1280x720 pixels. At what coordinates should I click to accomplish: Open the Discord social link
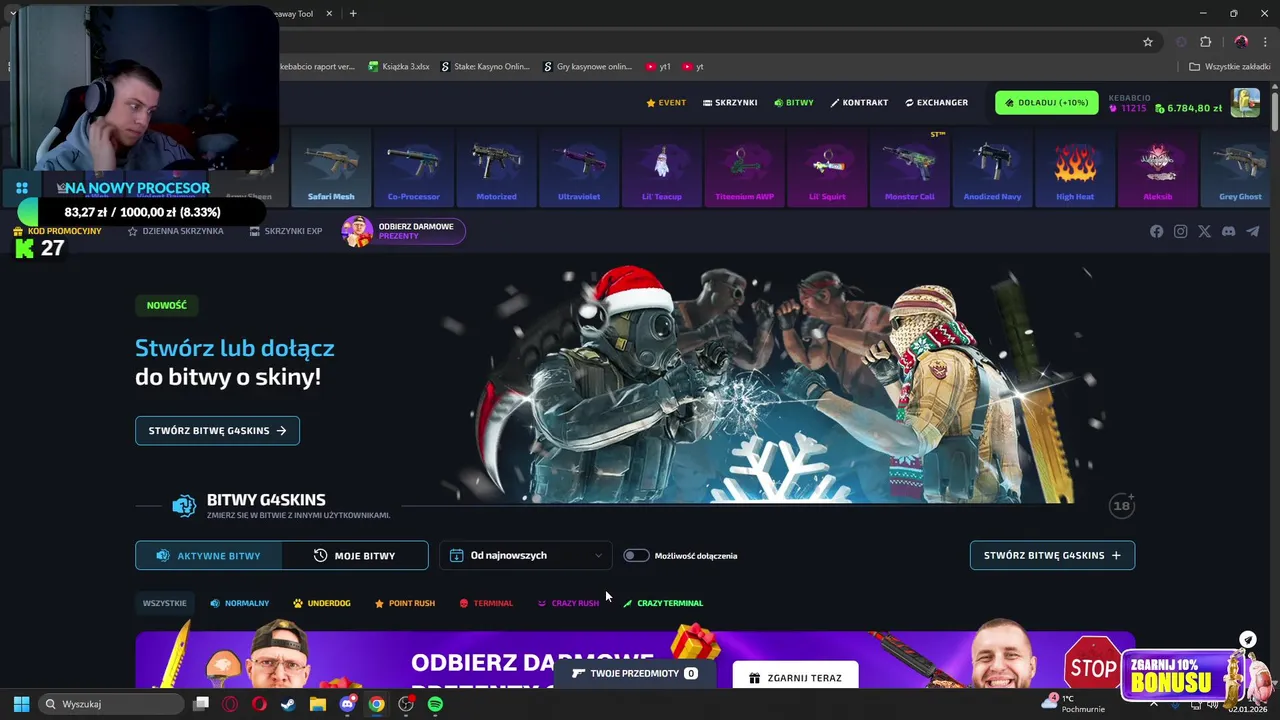1228,231
